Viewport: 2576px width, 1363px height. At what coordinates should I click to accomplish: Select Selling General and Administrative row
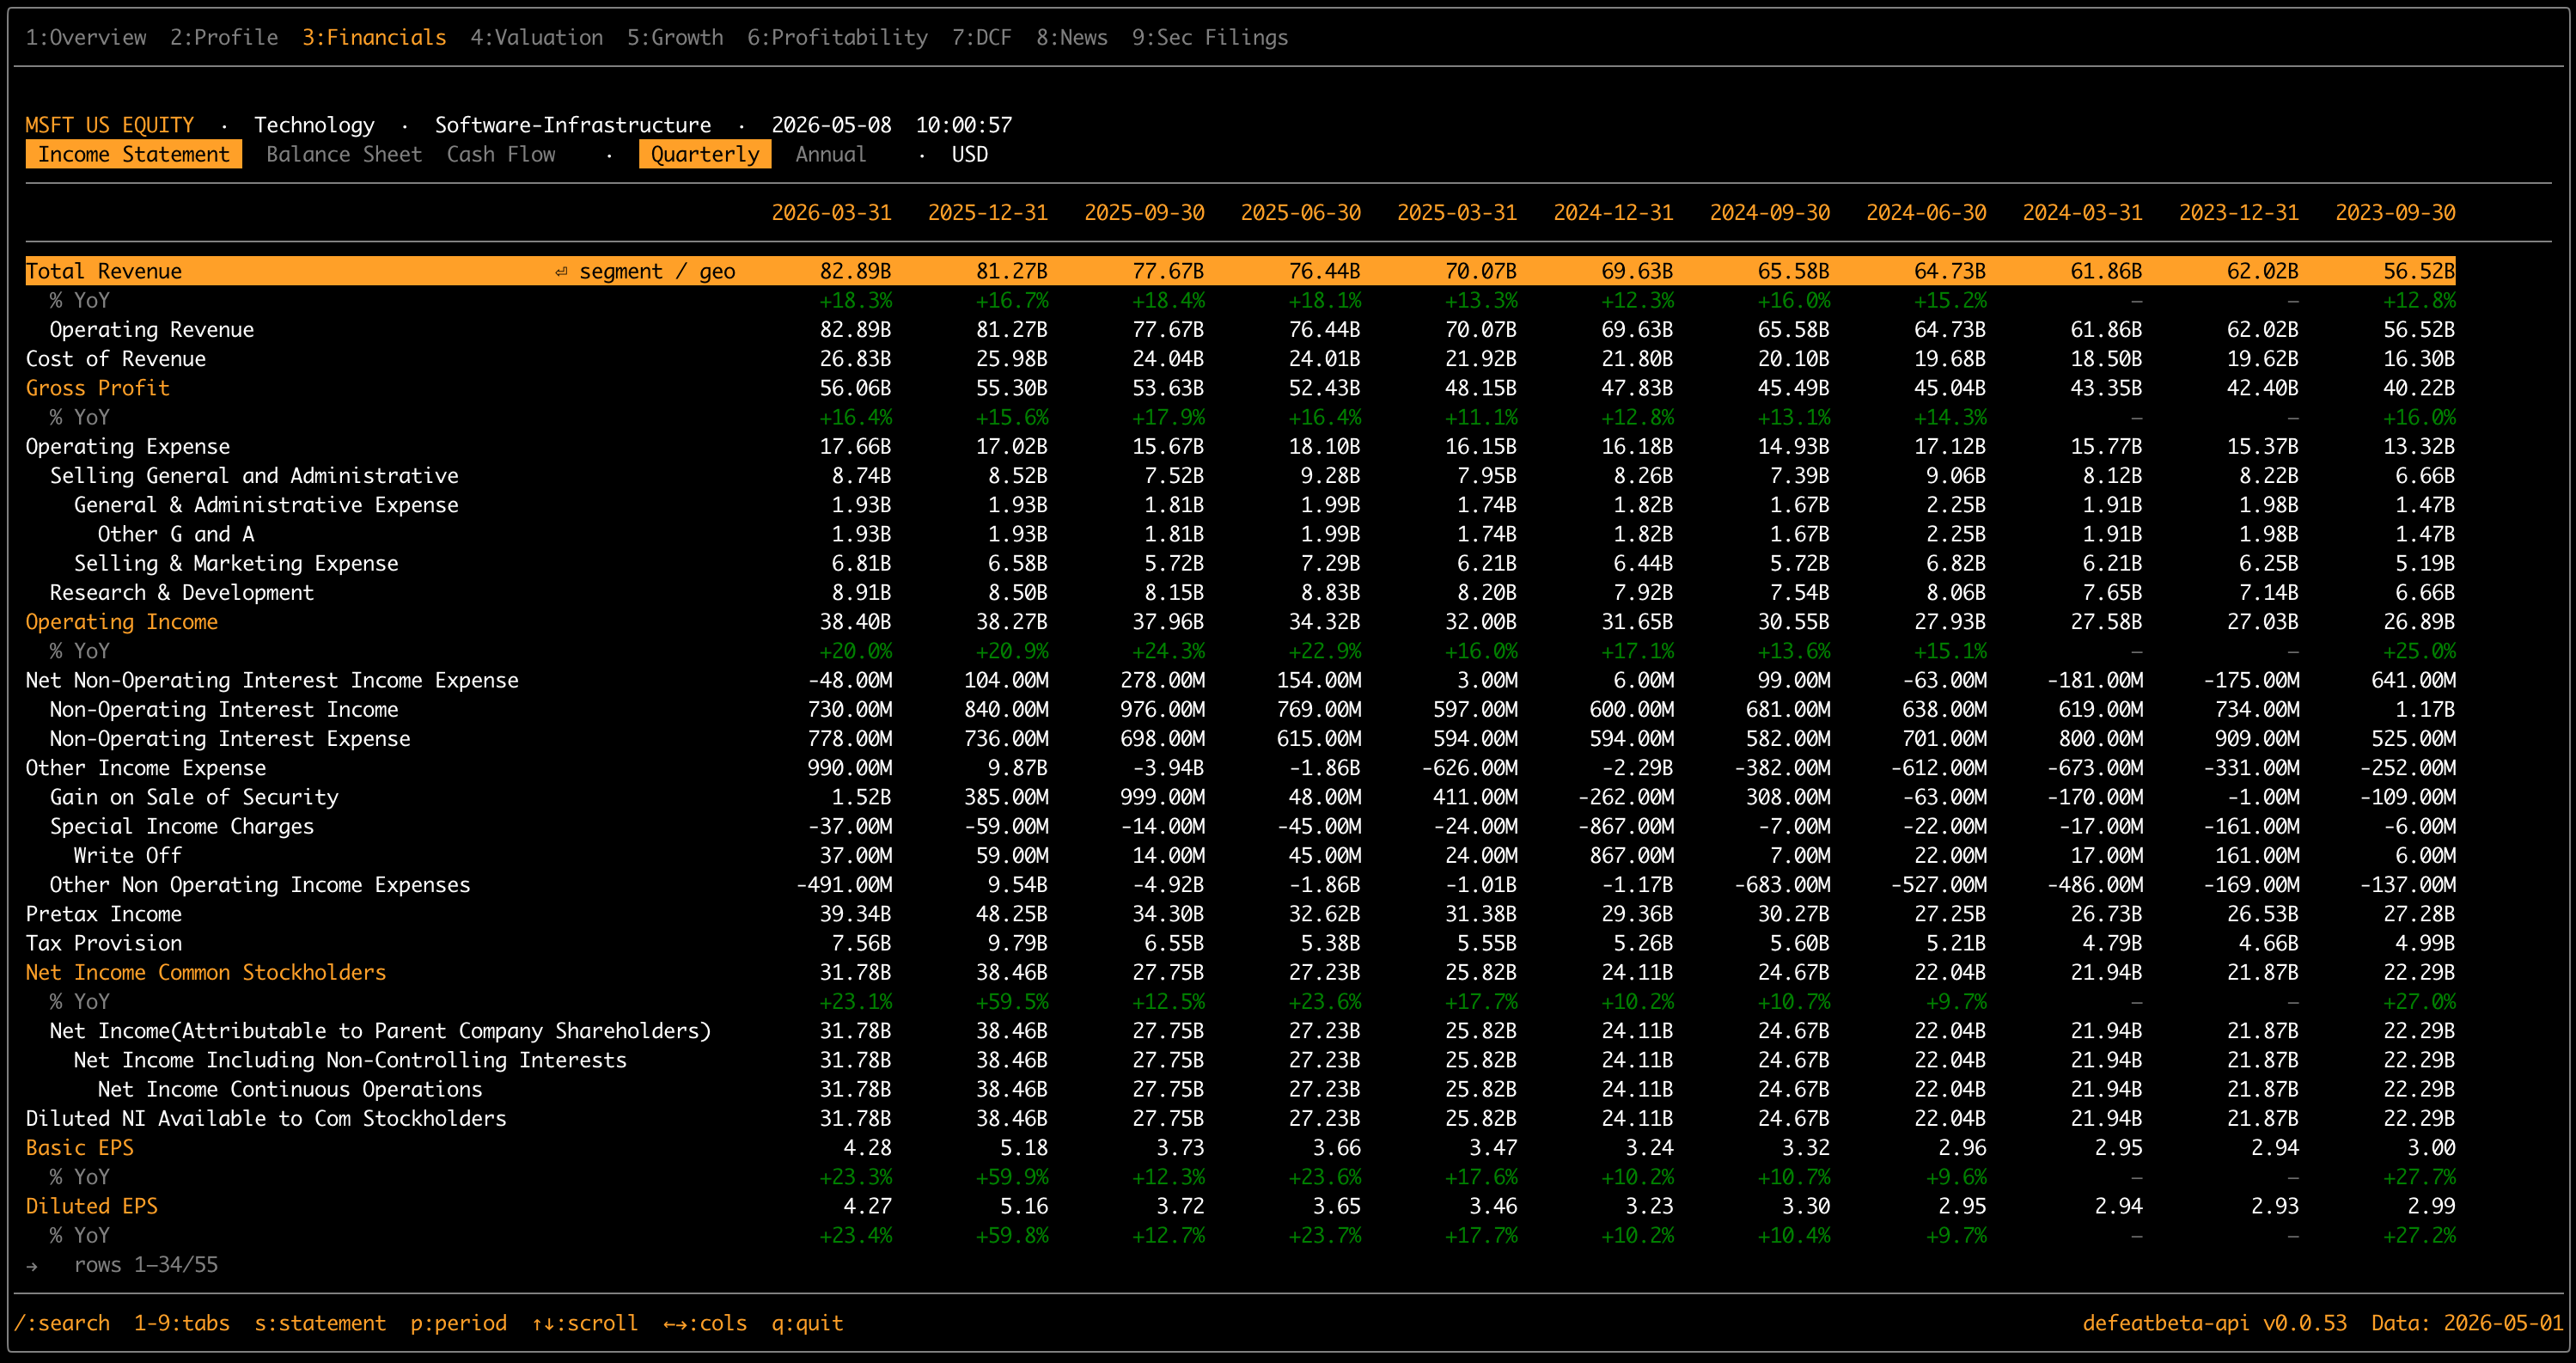click(x=254, y=475)
